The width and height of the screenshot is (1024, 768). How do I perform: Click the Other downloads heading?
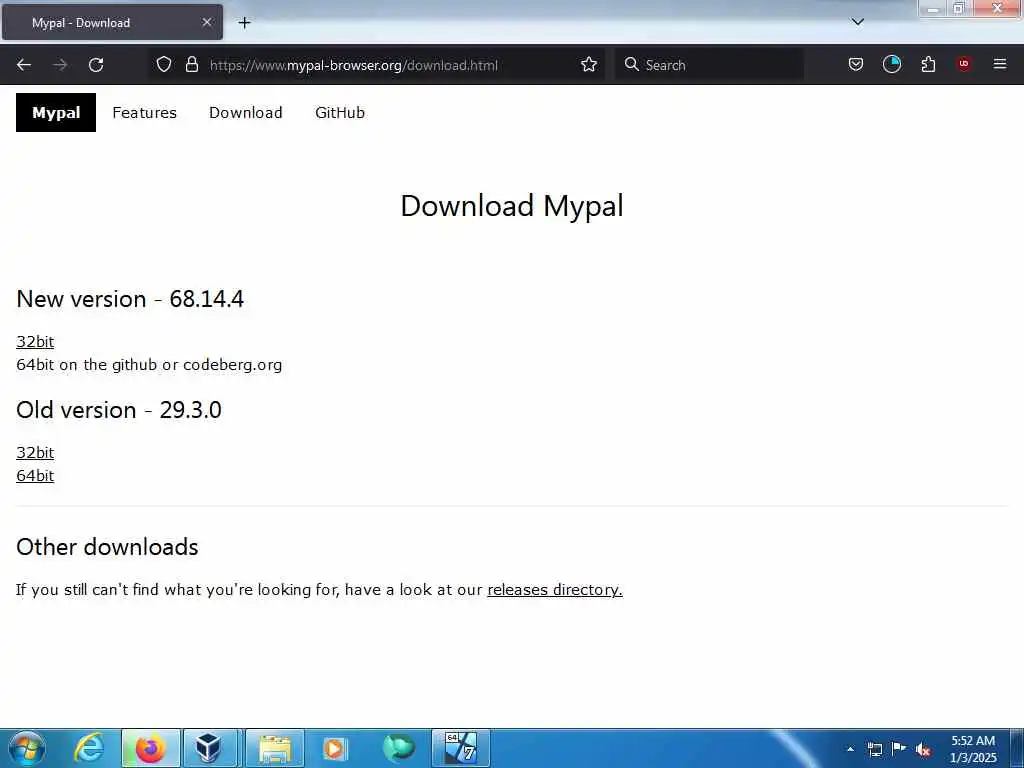point(107,547)
